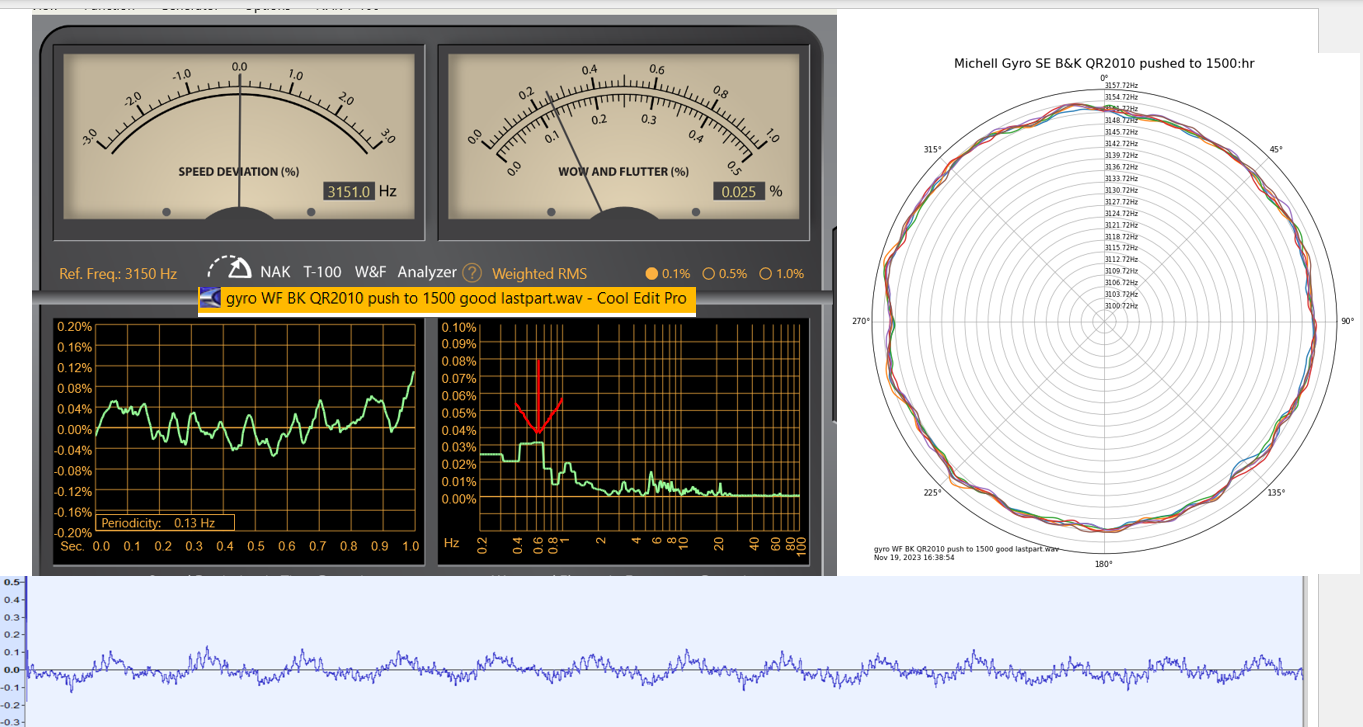This screenshot has width=1363, height=727.
Task: Click the NAK T-100 W&F Analyzer title
Action: tap(358, 272)
